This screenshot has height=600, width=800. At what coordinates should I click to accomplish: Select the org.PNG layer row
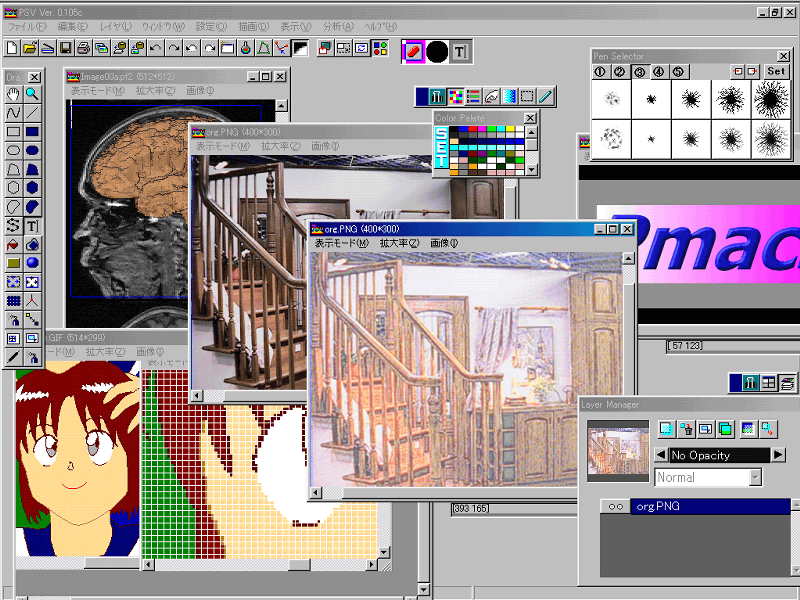[x=710, y=507]
